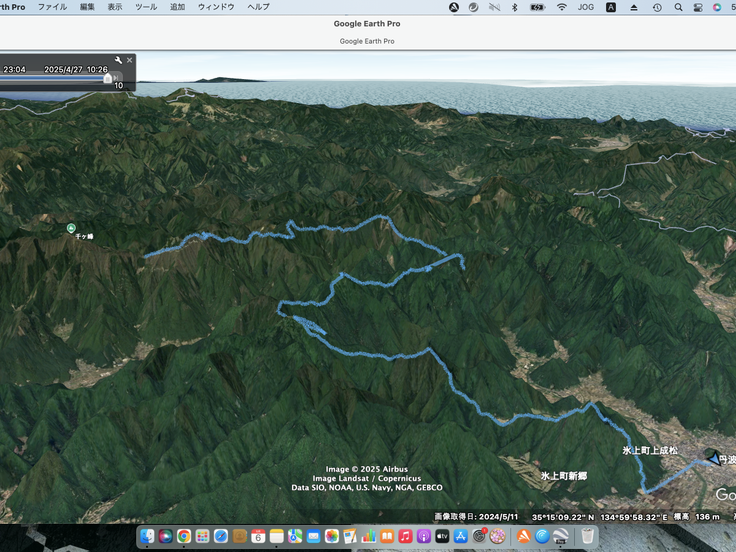Toggle Wi-Fi menu bar icon
The height and width of the screenshot is (552, 736).
tap(562, 7)
